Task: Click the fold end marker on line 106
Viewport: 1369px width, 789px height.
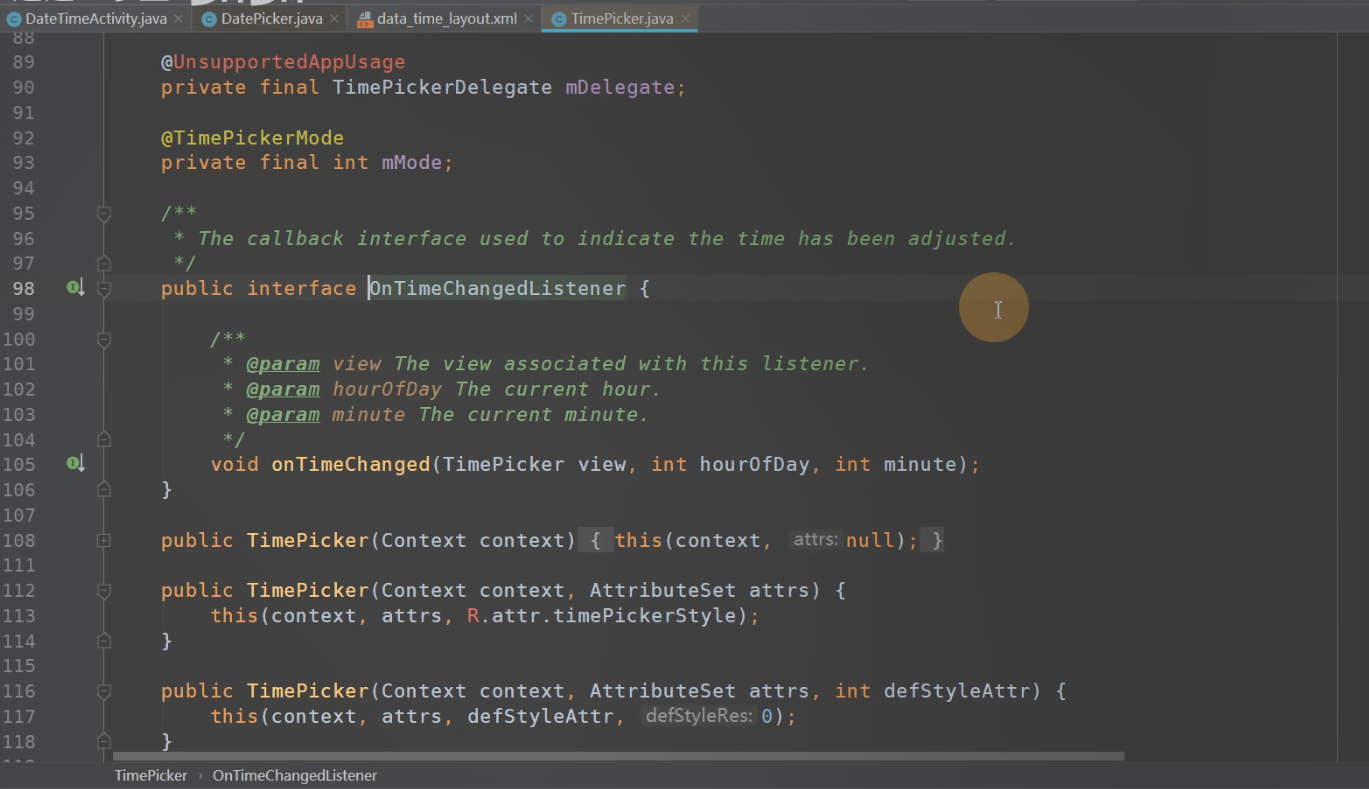Action: [103, 489]
